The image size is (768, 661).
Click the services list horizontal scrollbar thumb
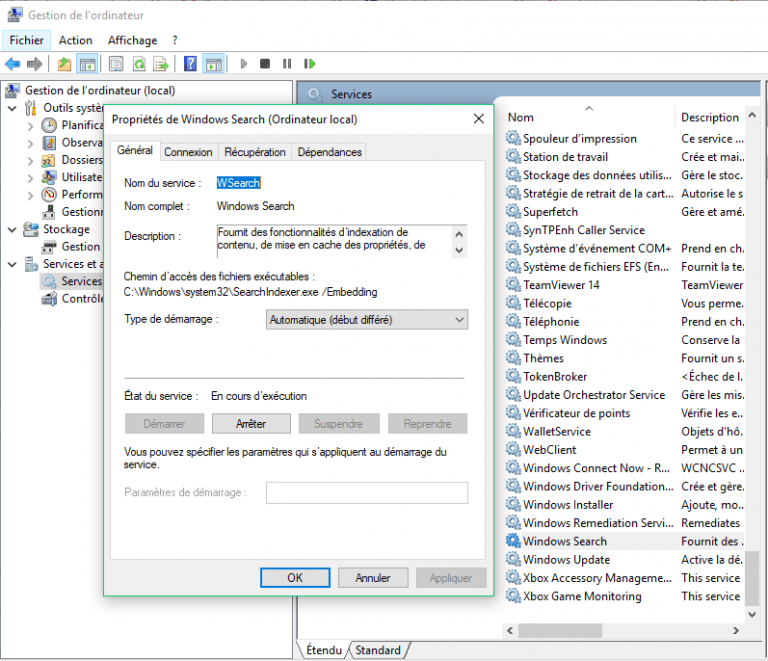point(560,630)
